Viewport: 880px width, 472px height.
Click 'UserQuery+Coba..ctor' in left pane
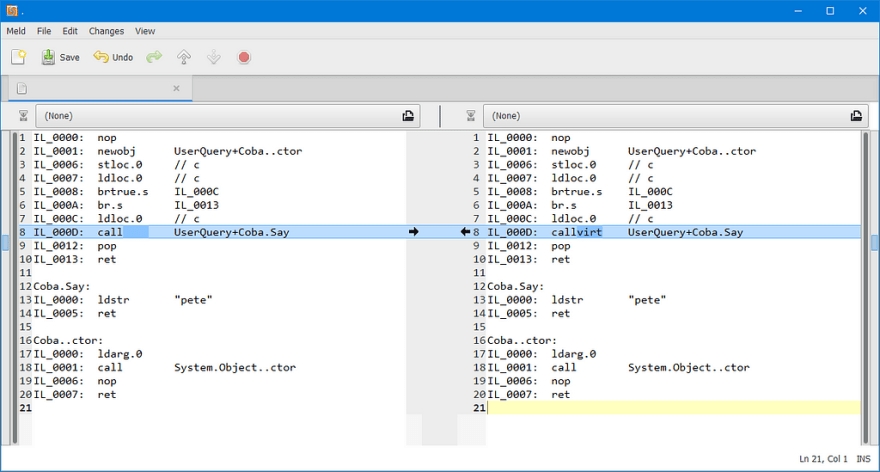[238, 151]
